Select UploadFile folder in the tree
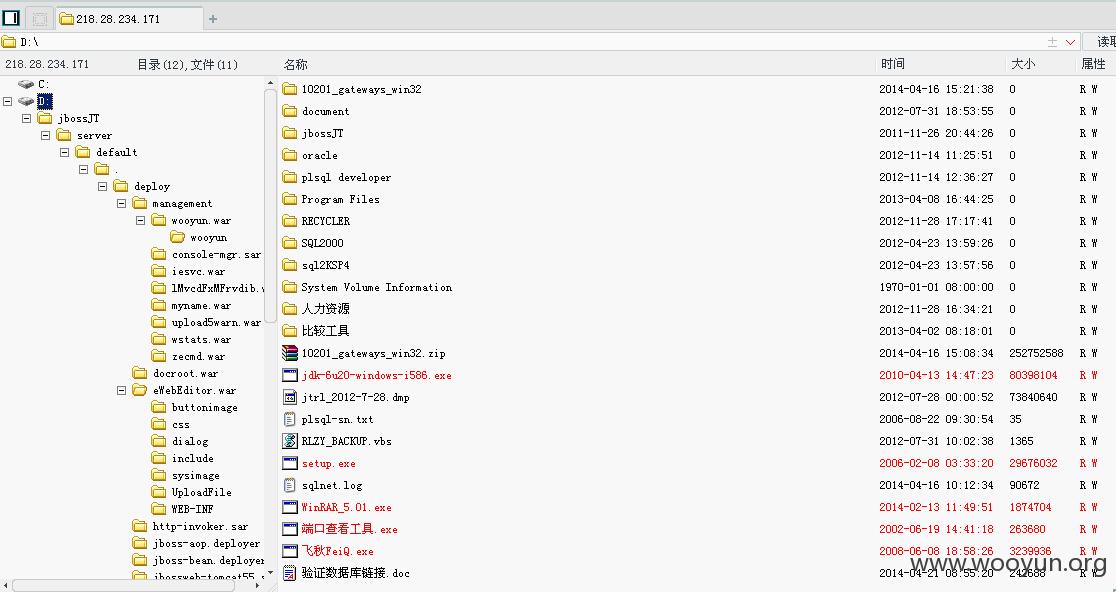The height and width of the screenshot is (592, 1116). (201, 492)
